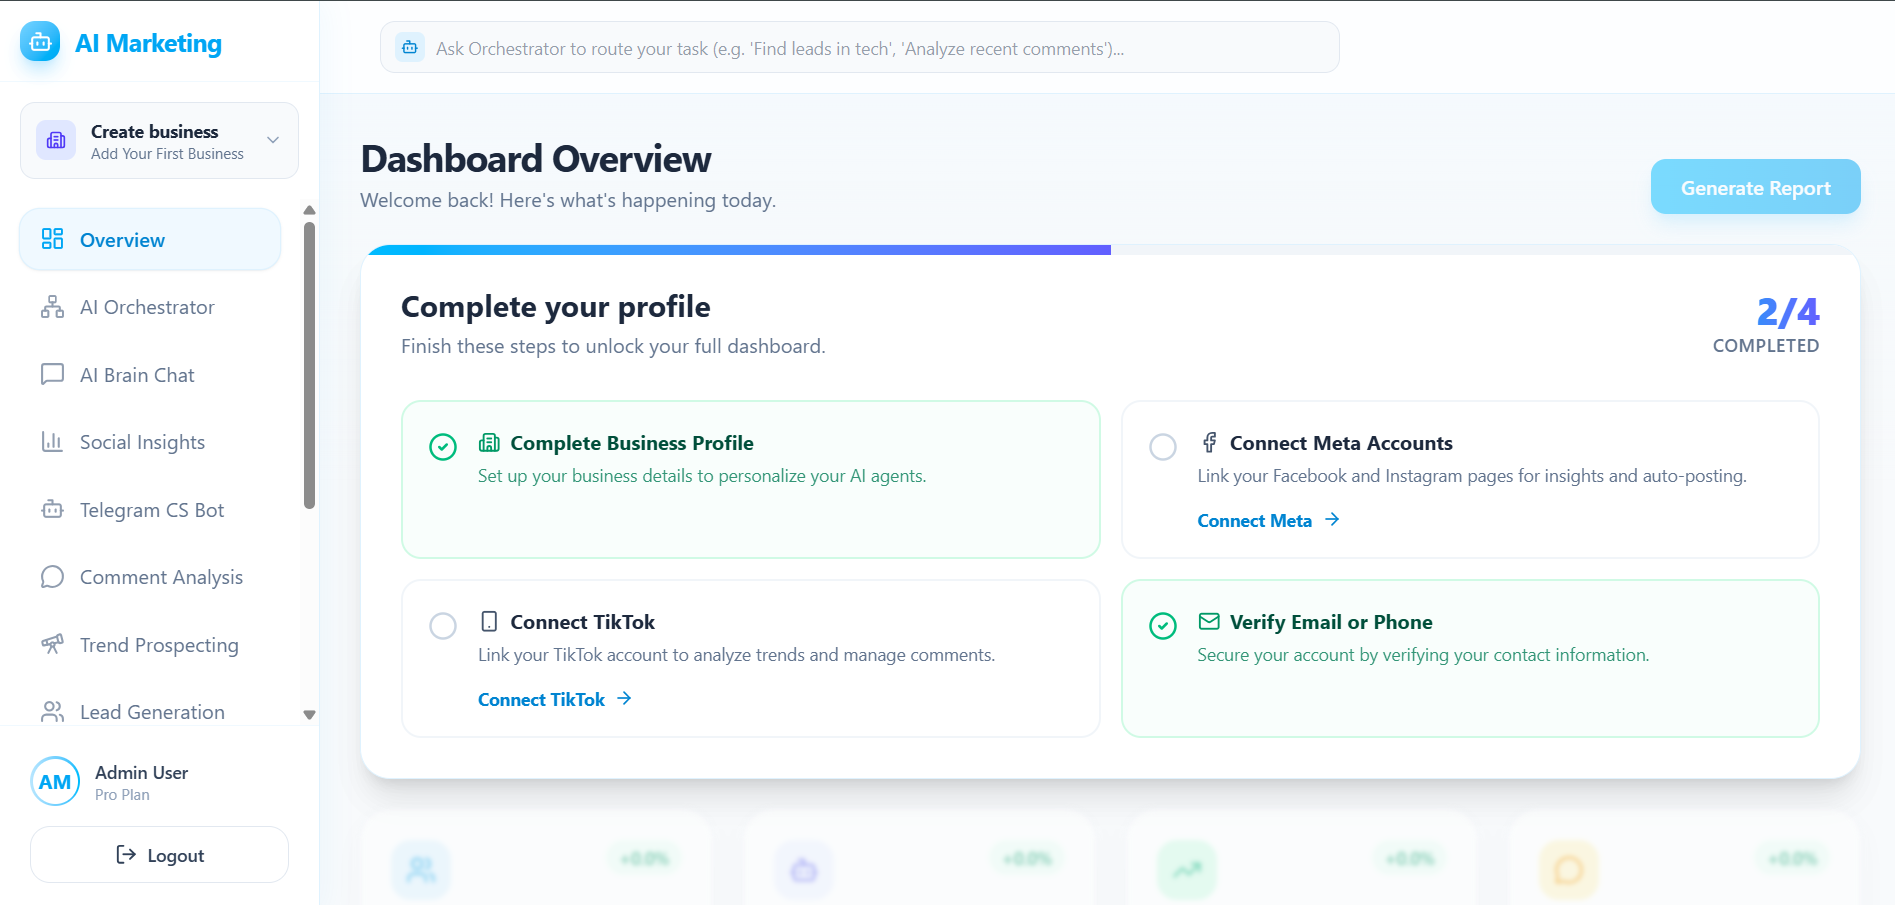1895x905 pixels.
Task: Click the Overview grid icon in sidebar
Action: point(52,239)
